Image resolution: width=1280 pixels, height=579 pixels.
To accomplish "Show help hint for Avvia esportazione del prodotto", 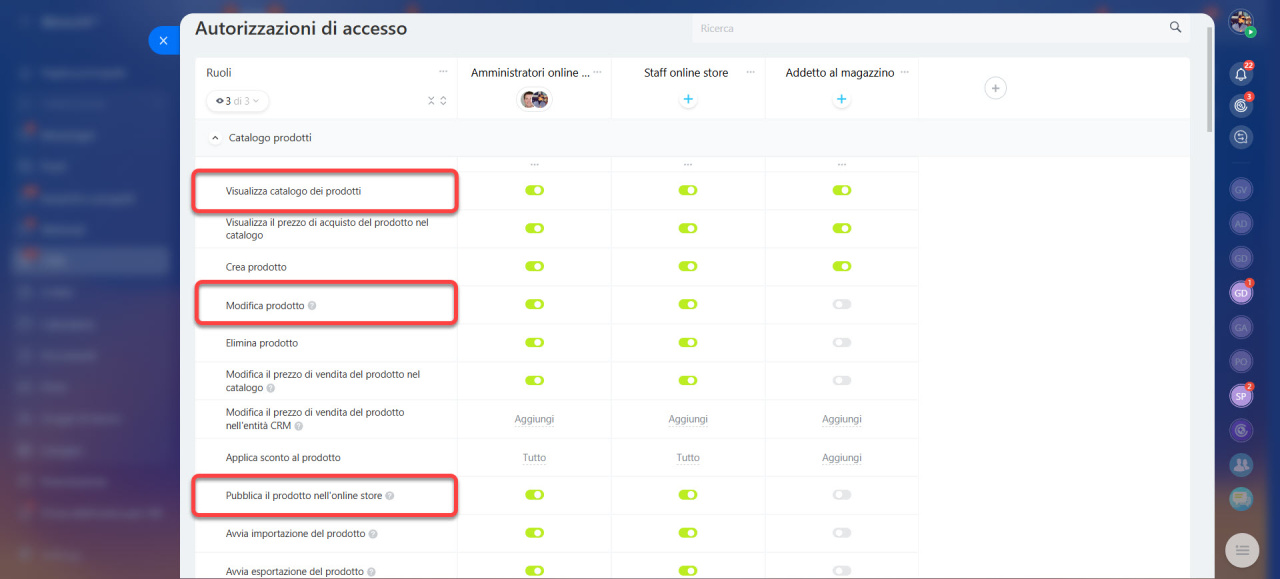I will [372, 572].
